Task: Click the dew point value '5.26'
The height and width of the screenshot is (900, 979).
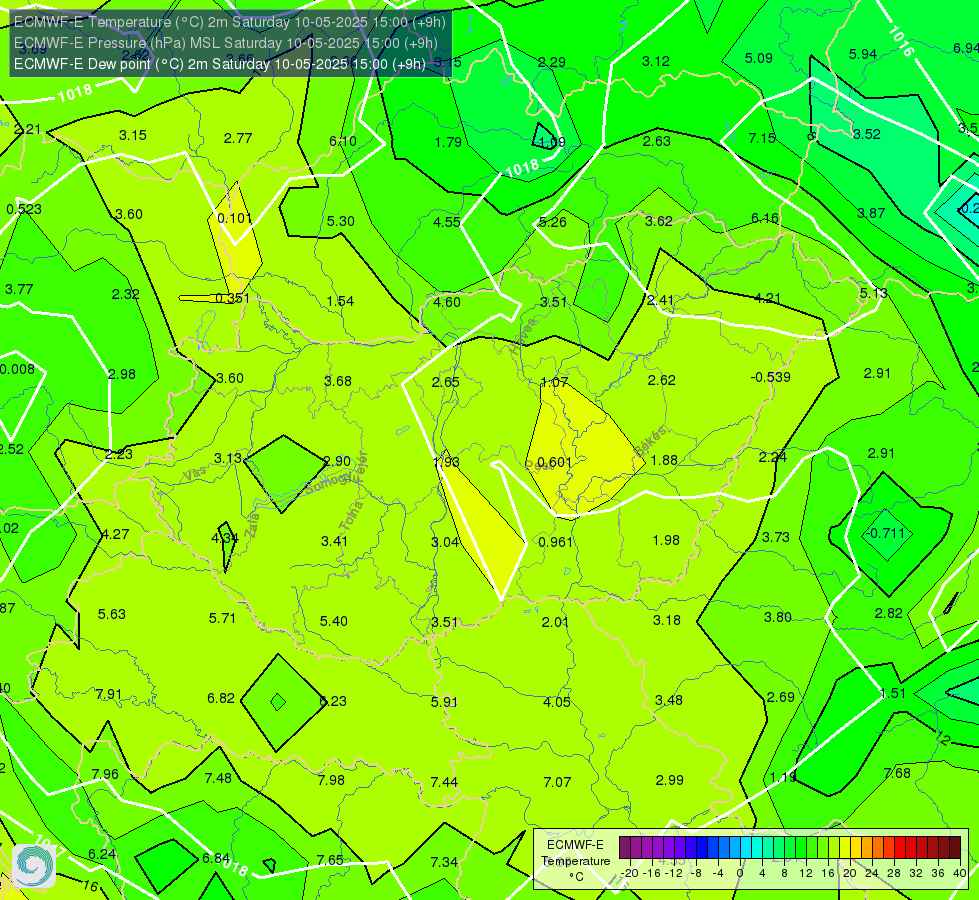Action: 552,222
